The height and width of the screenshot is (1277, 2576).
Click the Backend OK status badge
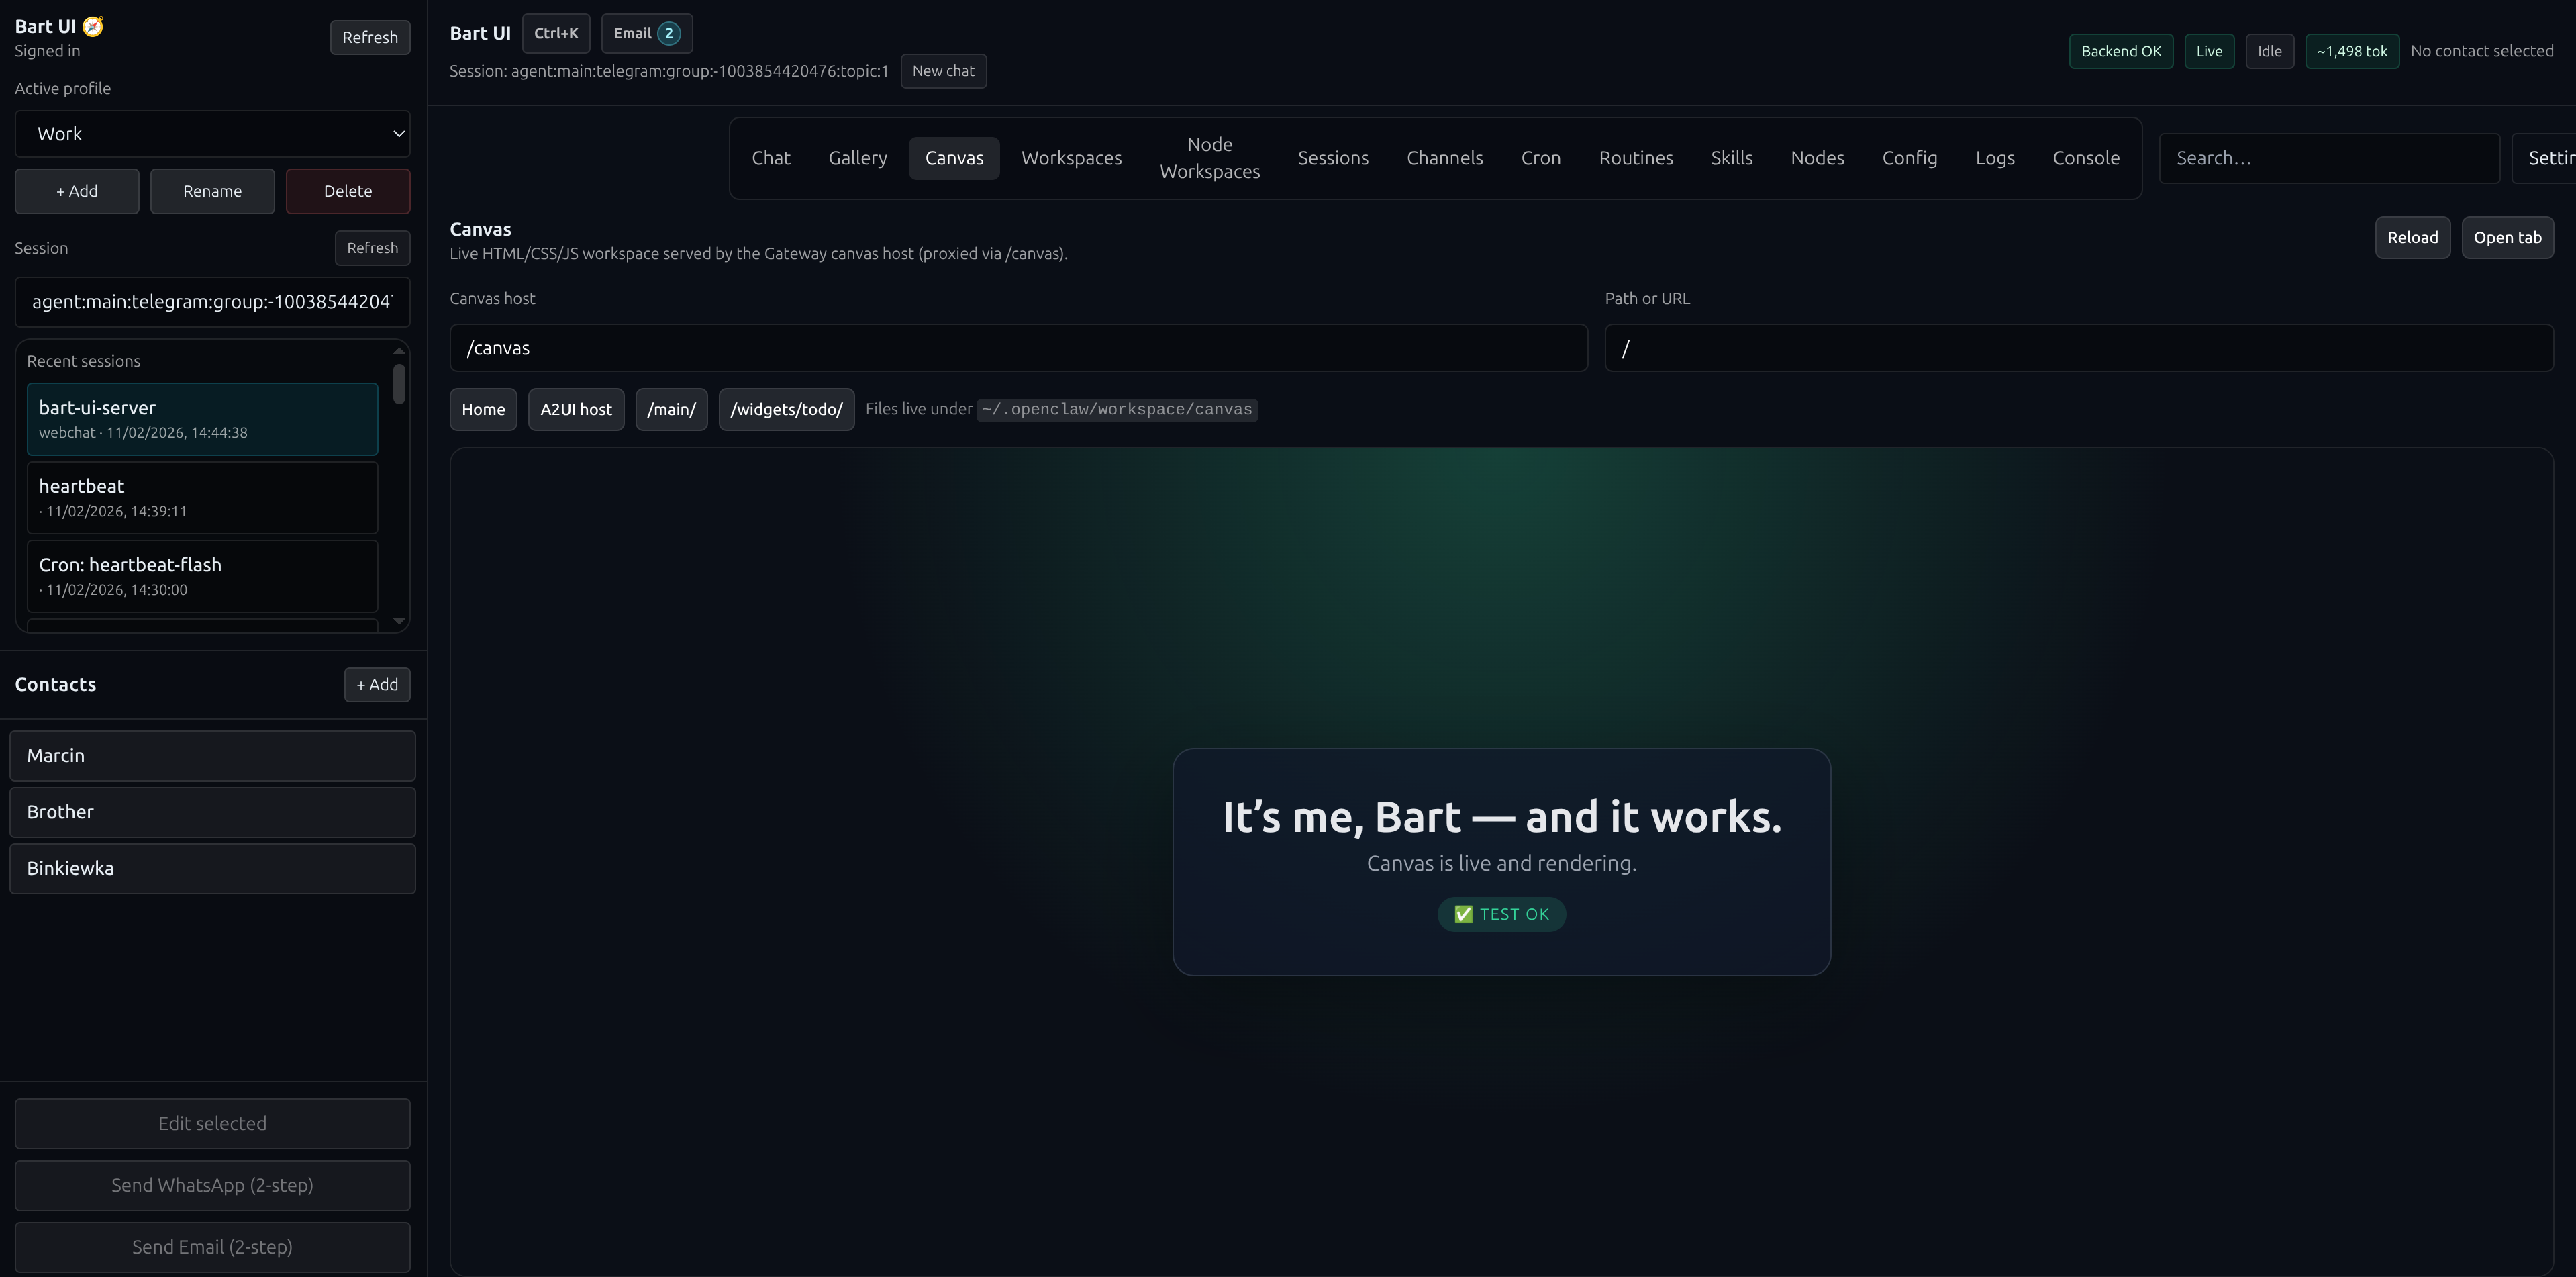coord(2121,51)
